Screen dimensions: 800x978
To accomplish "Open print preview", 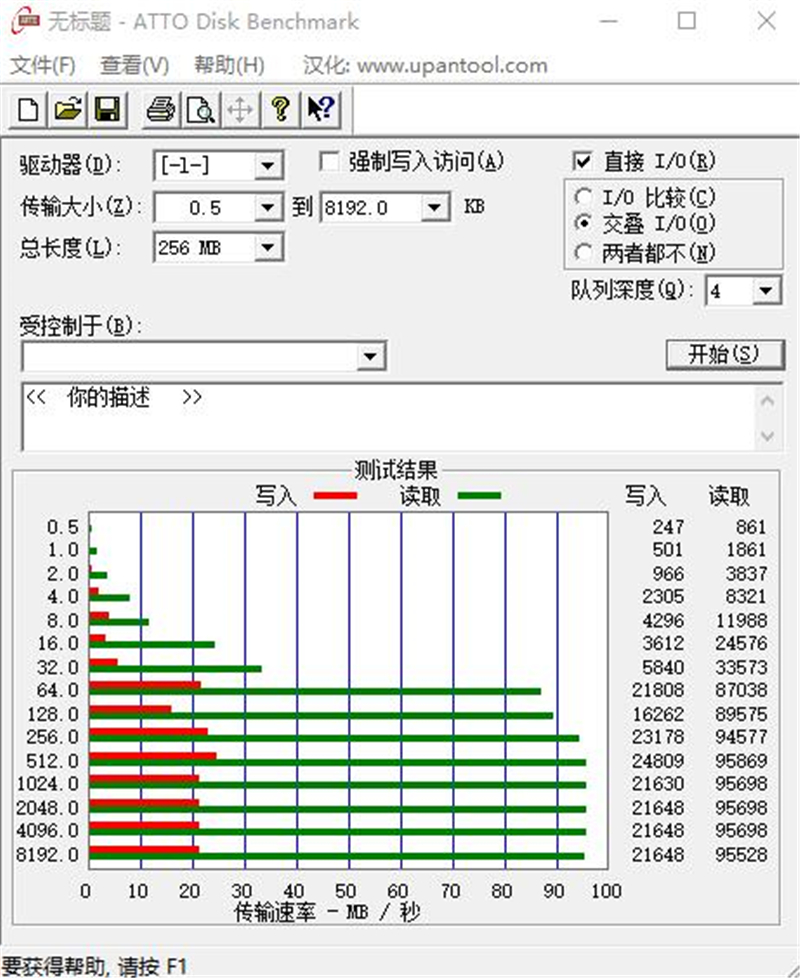I will [200, 110].
